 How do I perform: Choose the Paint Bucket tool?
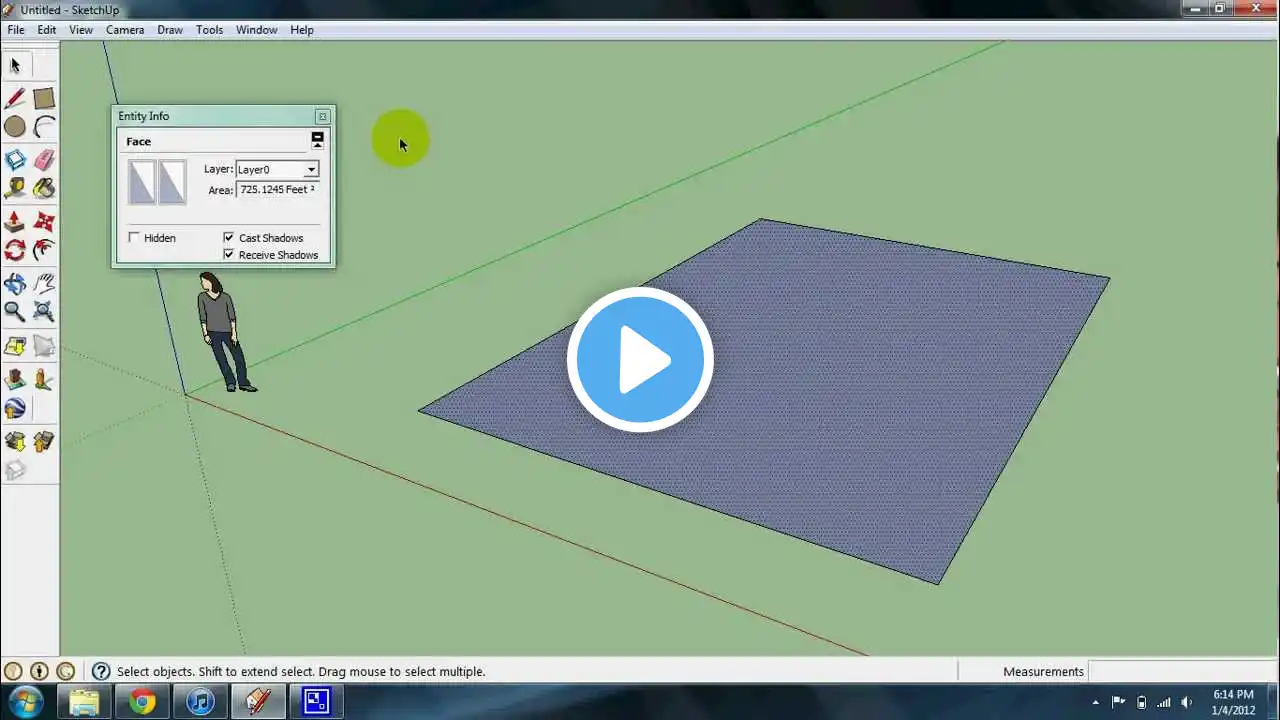(43, 188)
